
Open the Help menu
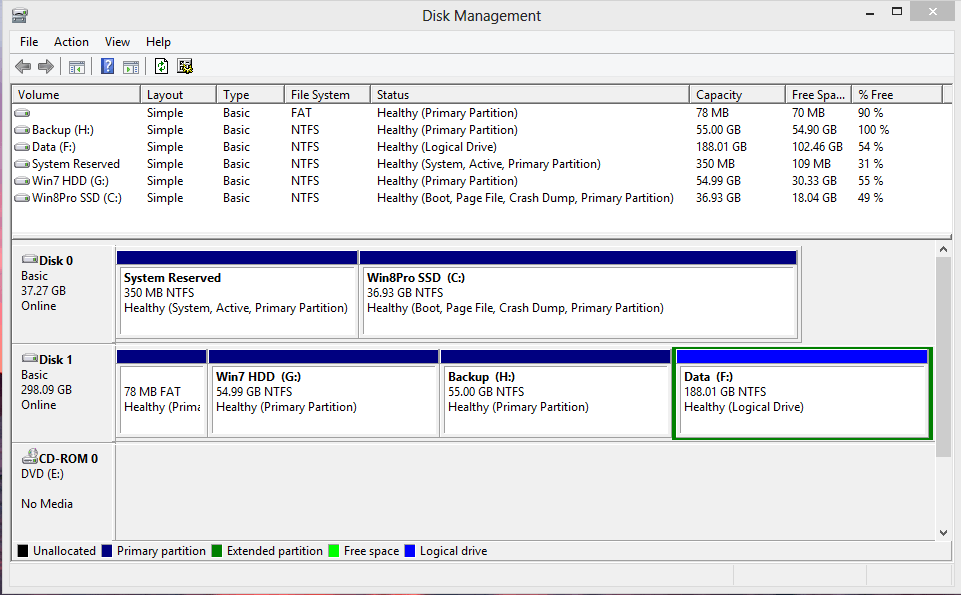[158, 42]
